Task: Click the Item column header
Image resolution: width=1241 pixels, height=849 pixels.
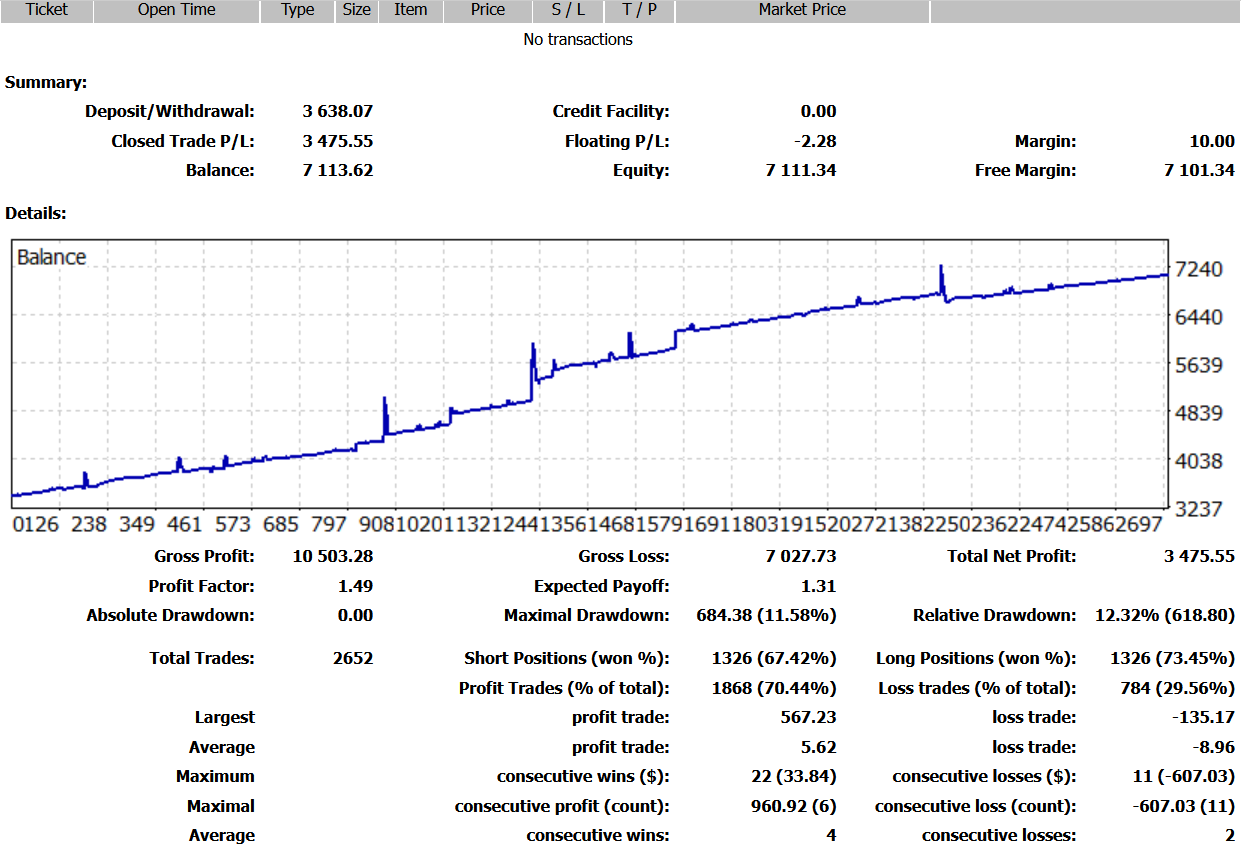Action: coord(410,11)
